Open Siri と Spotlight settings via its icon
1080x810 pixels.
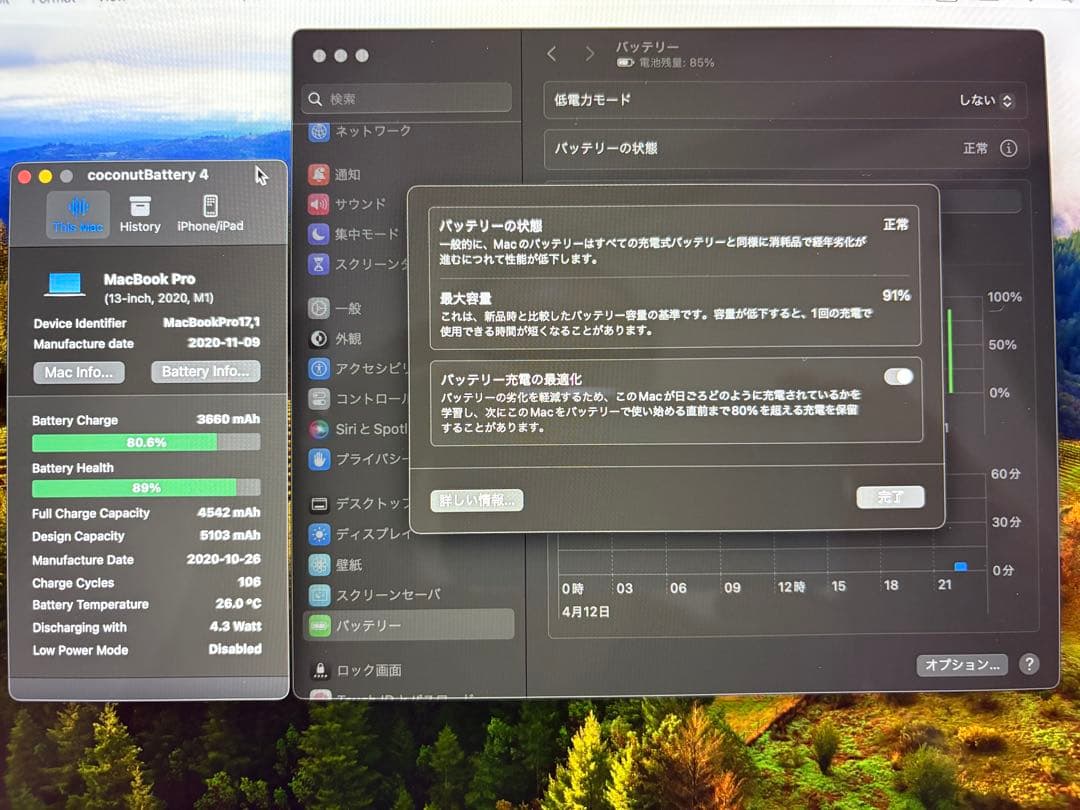click(x=321, y=429)
